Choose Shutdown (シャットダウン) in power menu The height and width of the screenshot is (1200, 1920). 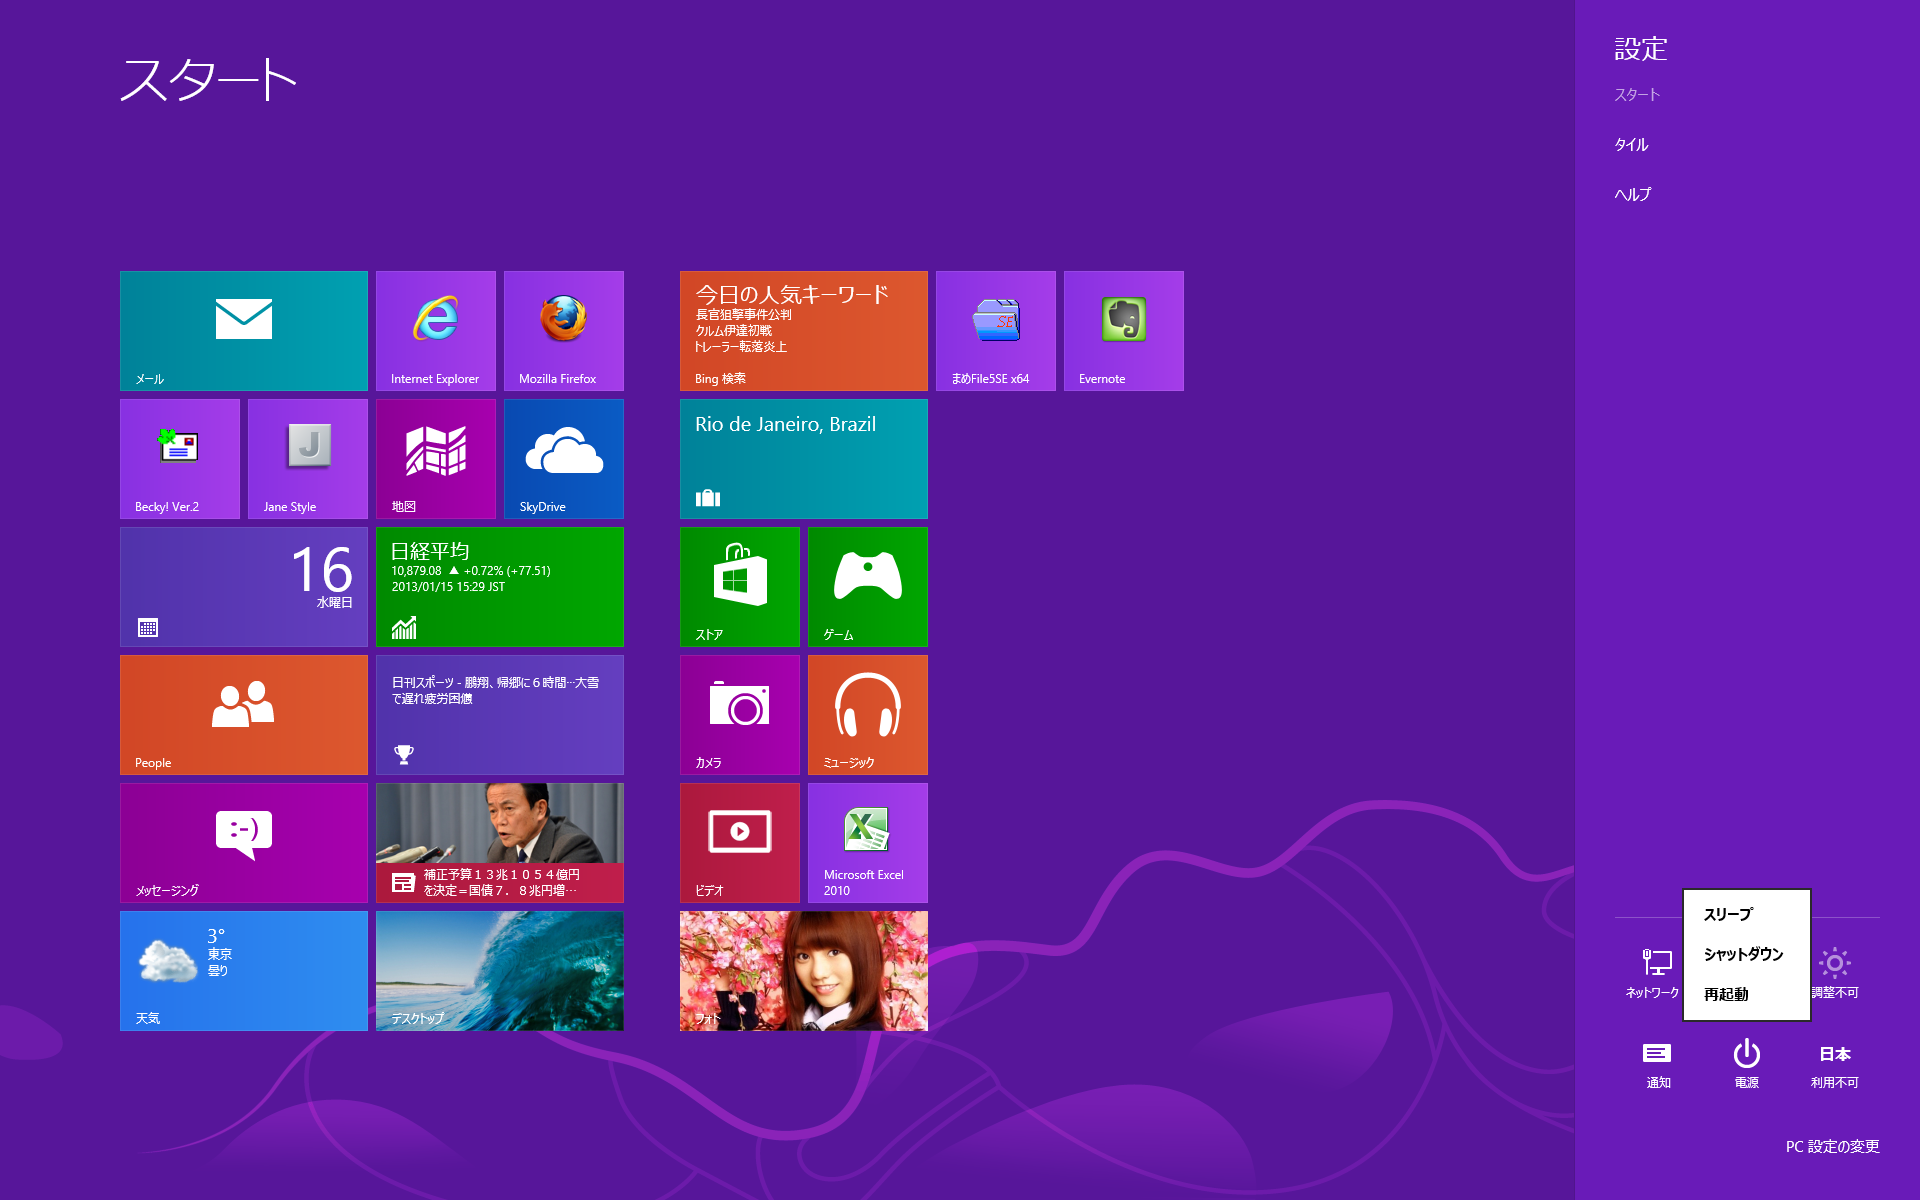point(1743,954)
